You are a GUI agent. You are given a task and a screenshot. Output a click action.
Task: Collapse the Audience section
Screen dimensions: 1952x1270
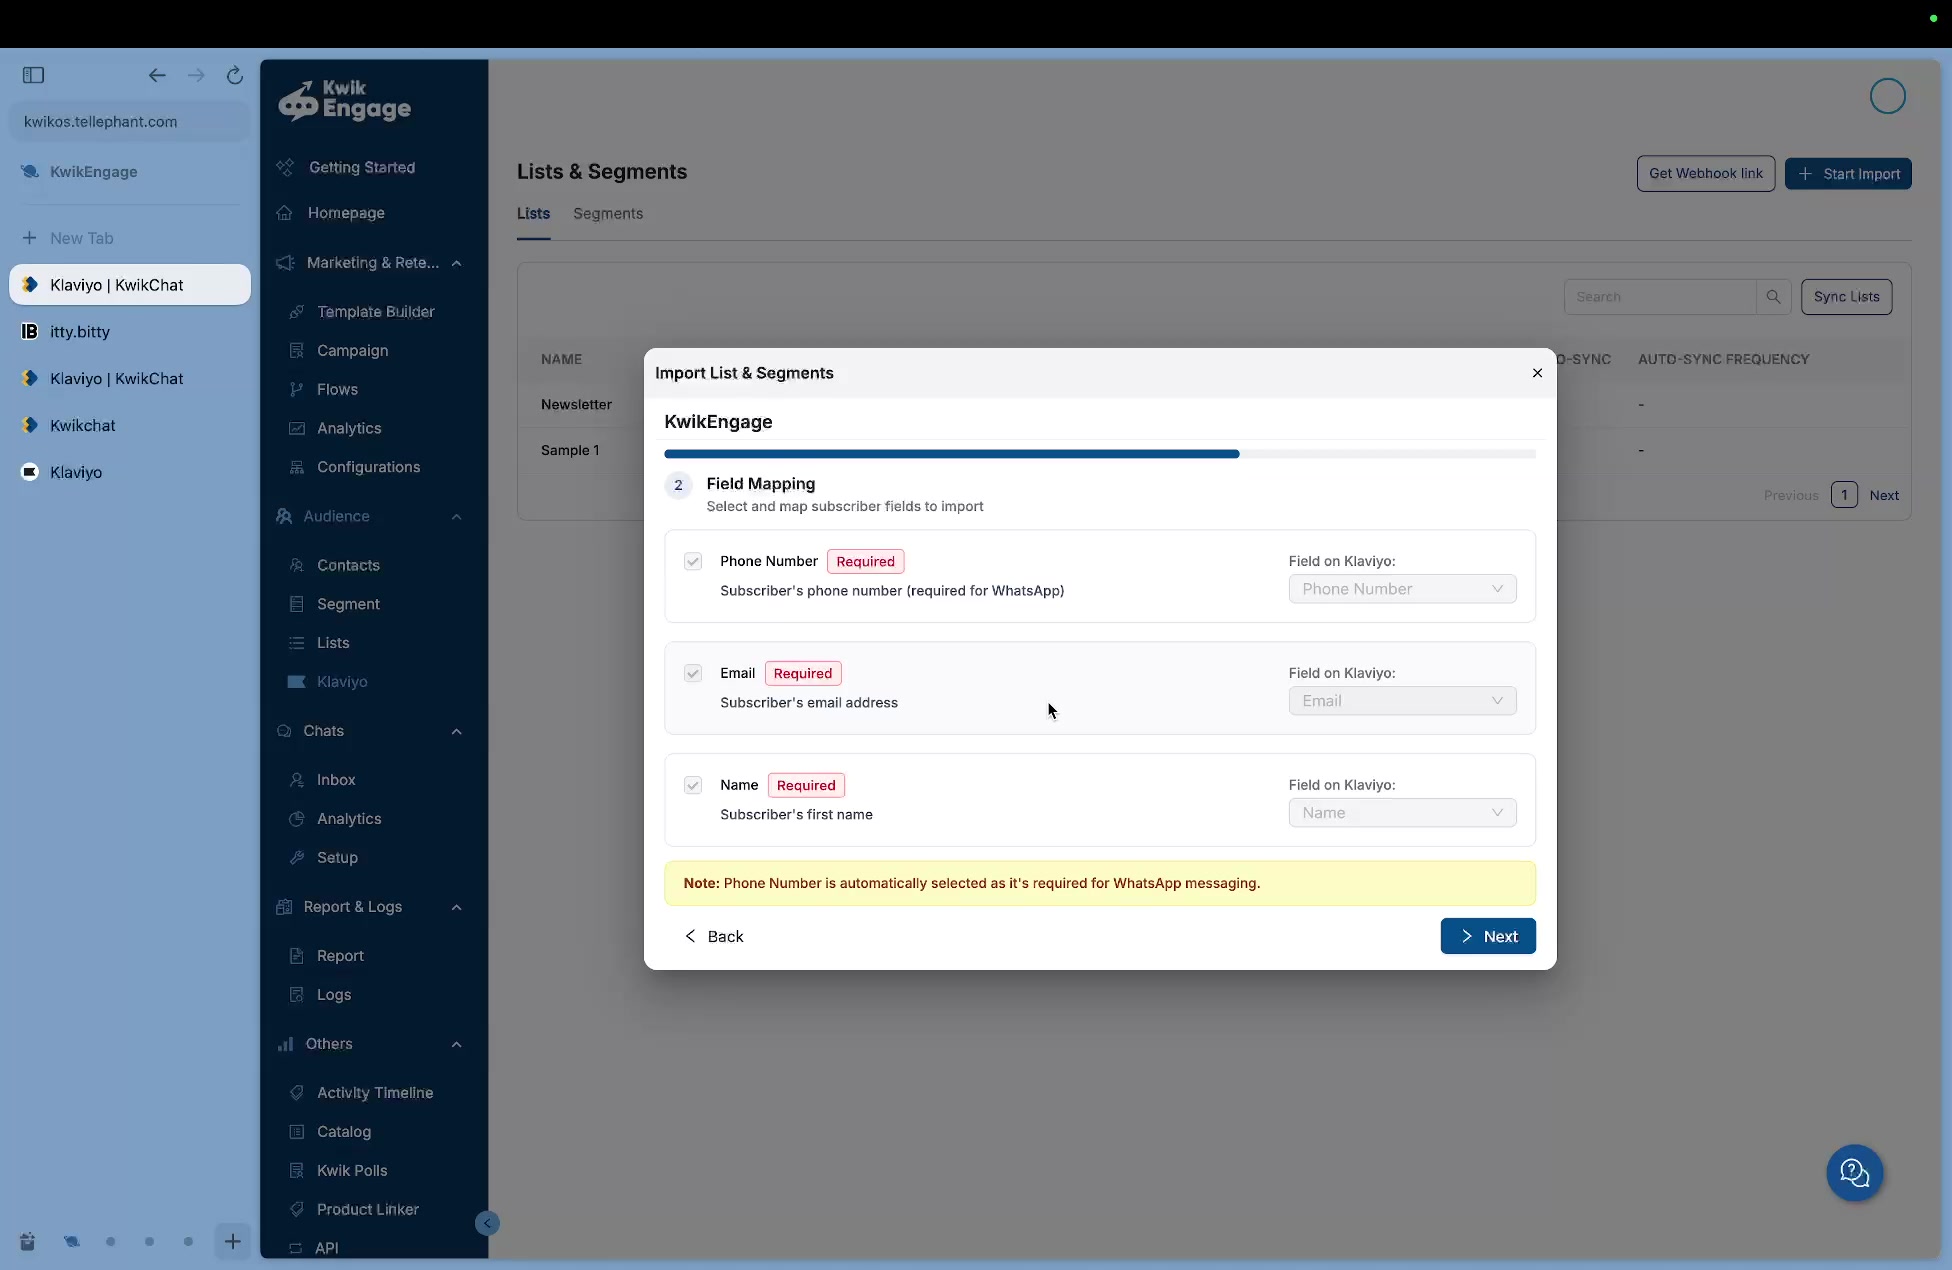pyautogui.click(x=457, y=517)
